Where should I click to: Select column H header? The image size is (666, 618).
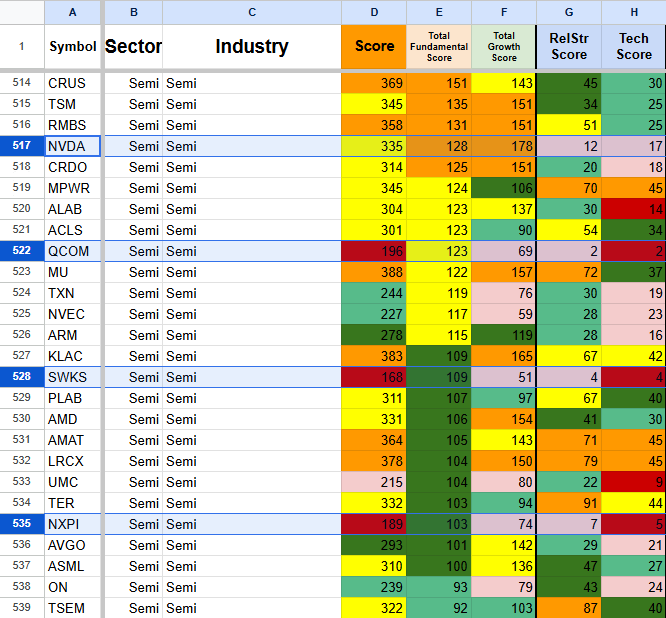click(634, 12)
